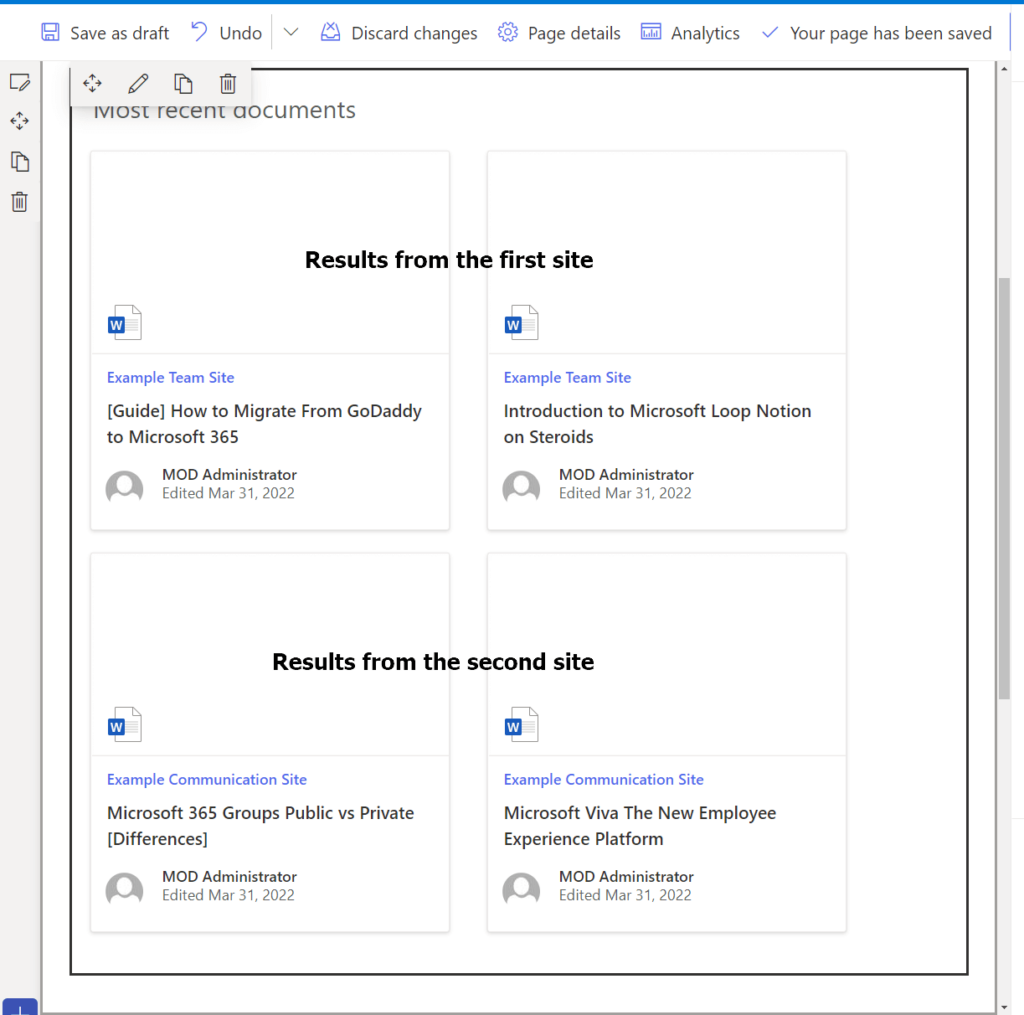Click the section Edit icon in left rail
This screenshot has width=1024, height=1015.
click(x=20, y=82)
